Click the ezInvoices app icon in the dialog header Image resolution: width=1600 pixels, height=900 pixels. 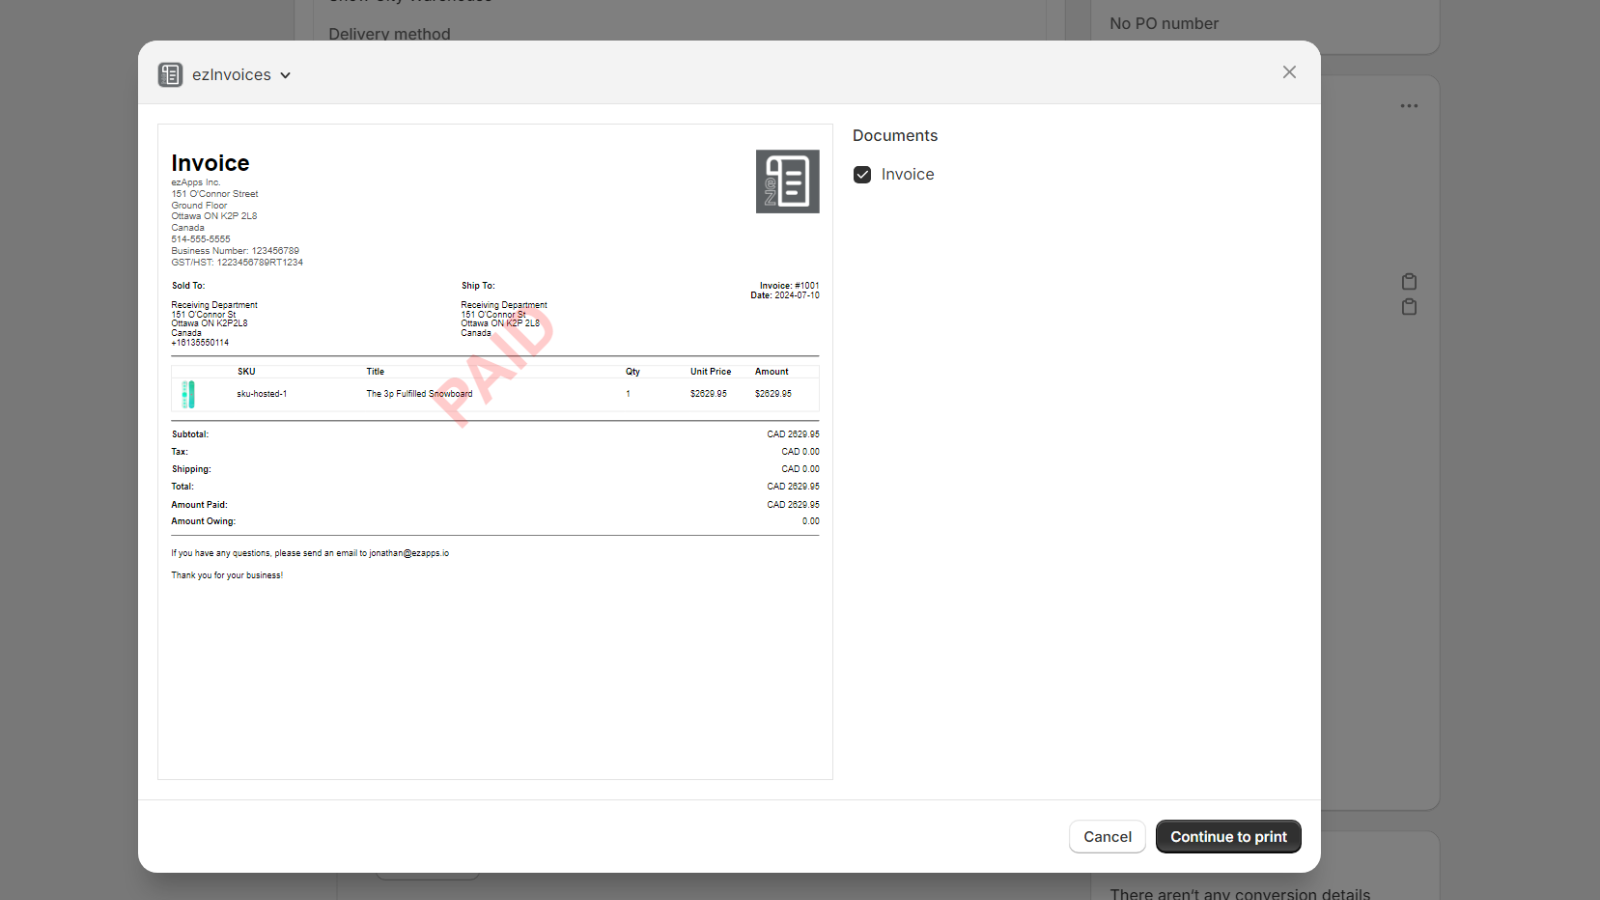point(169,74)
